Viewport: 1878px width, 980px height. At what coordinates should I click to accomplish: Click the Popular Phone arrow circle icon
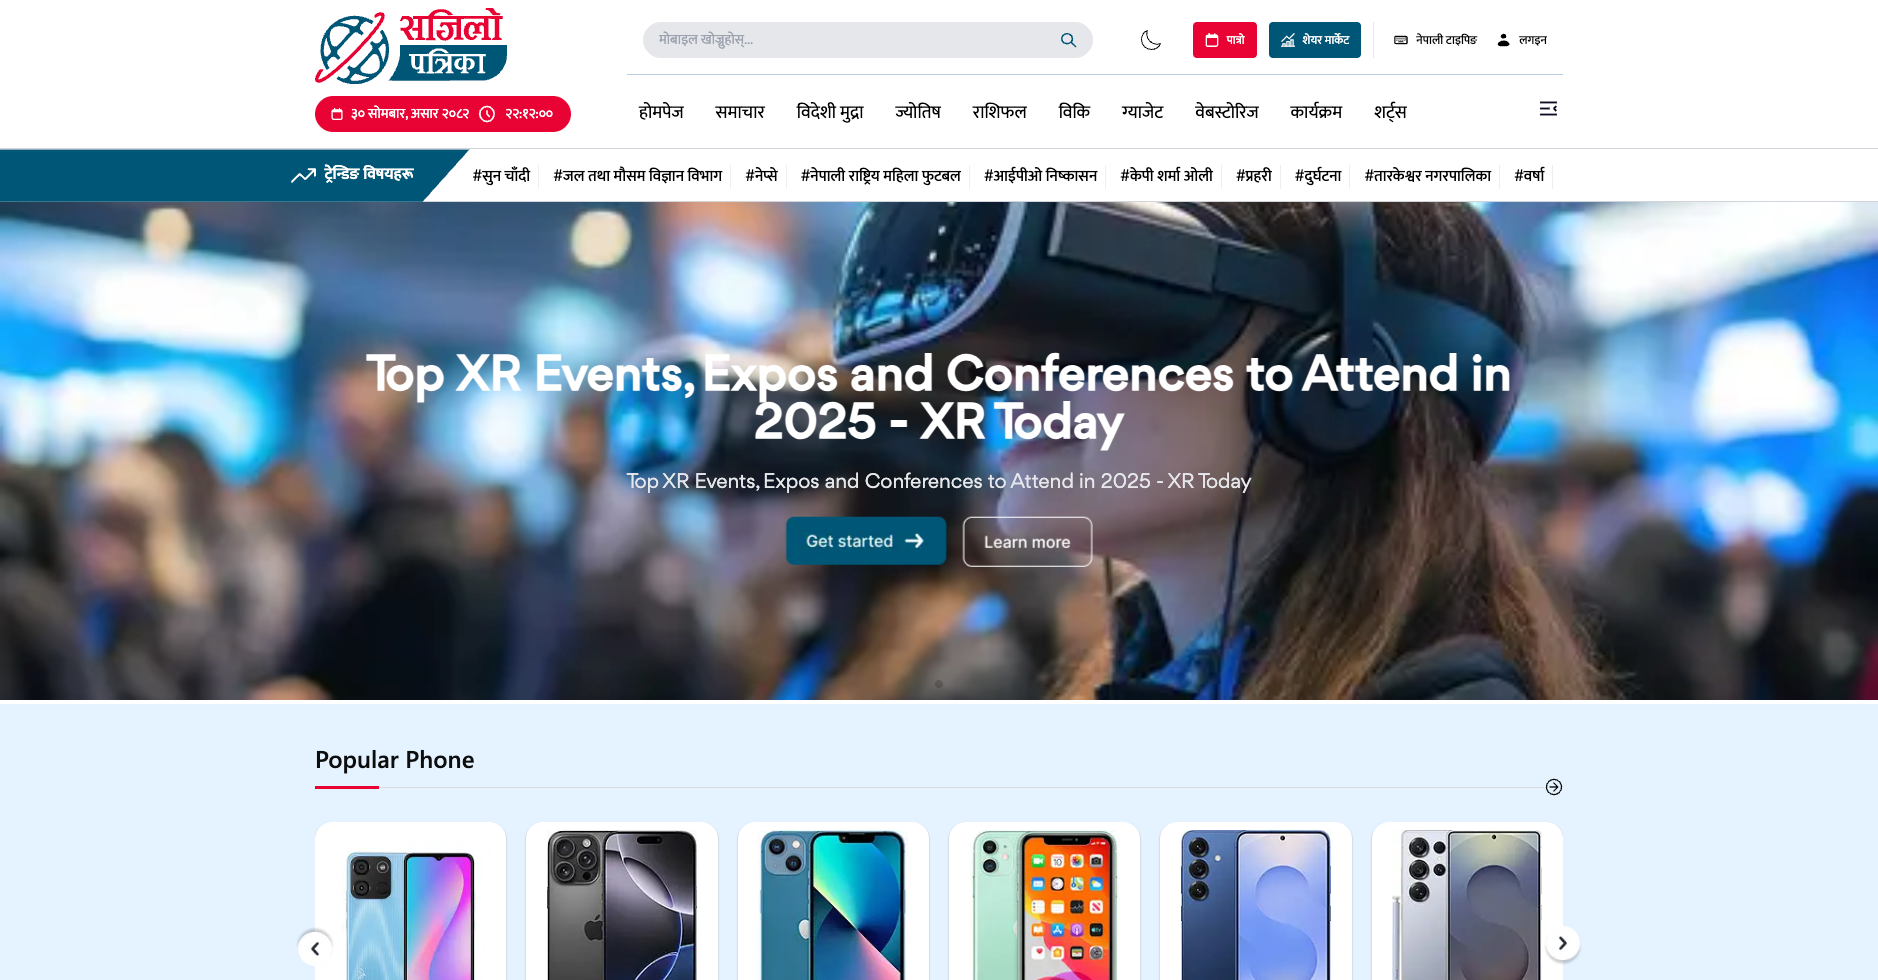(1554, 787)
